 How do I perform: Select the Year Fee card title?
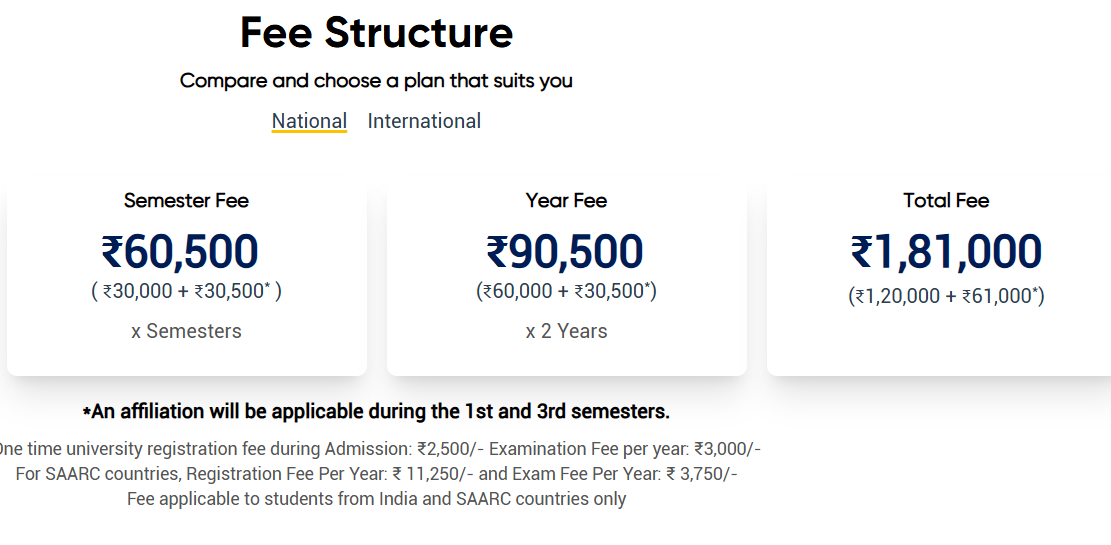(566, 200)
